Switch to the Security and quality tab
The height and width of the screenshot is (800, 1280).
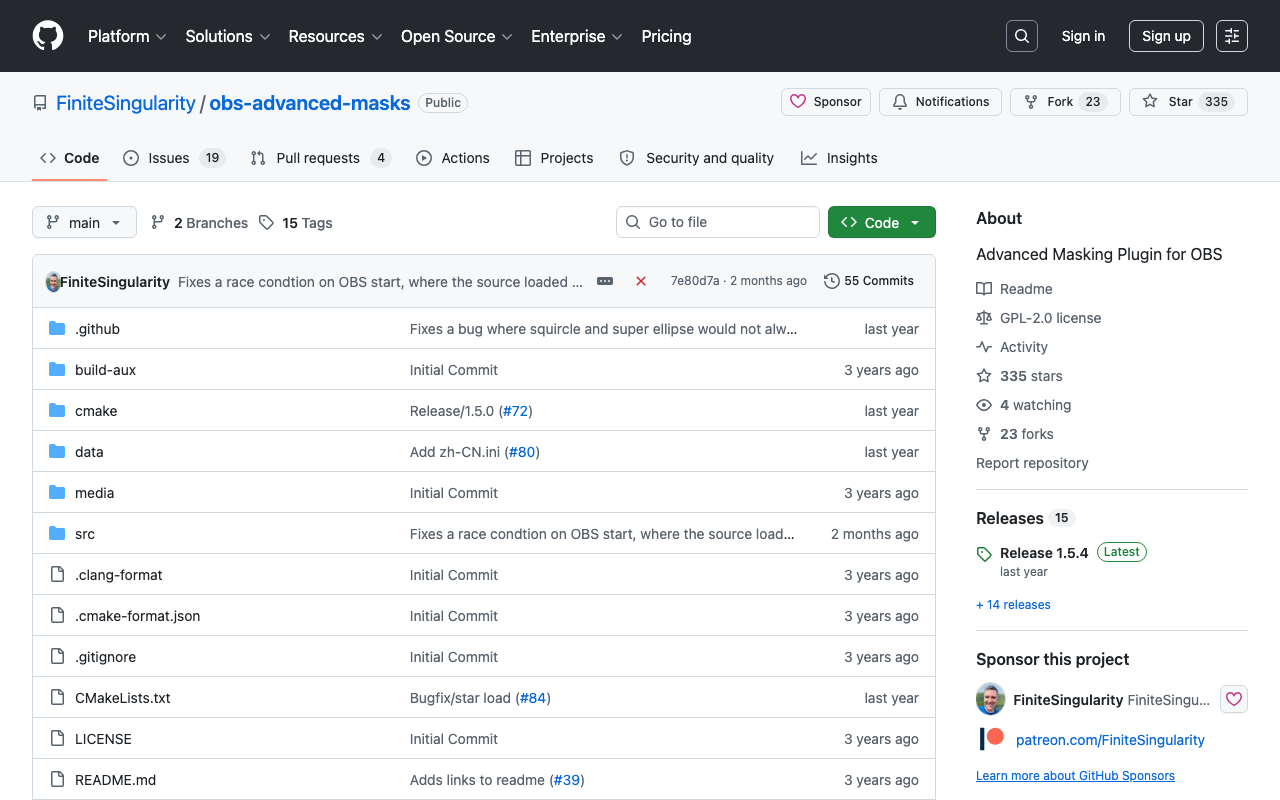(x=696, y=158)
